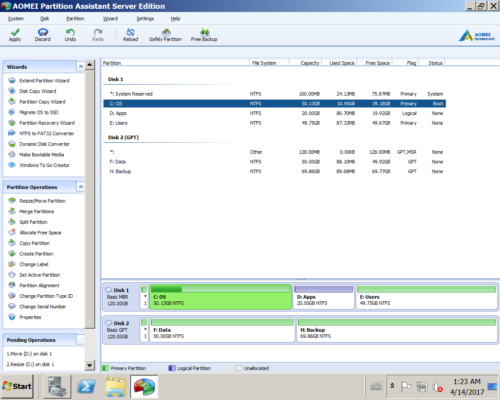Collapse the Wizards panel

pyautogui.click(x=81, y=67)
